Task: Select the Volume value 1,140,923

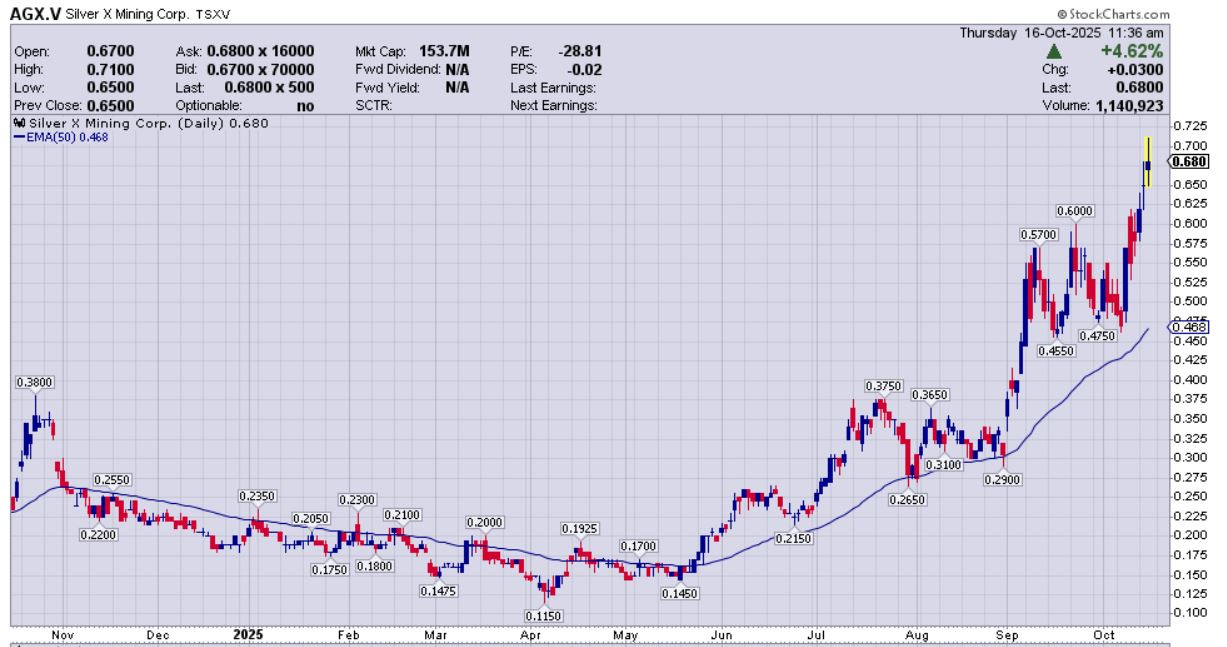Action: coord(1130,105)
